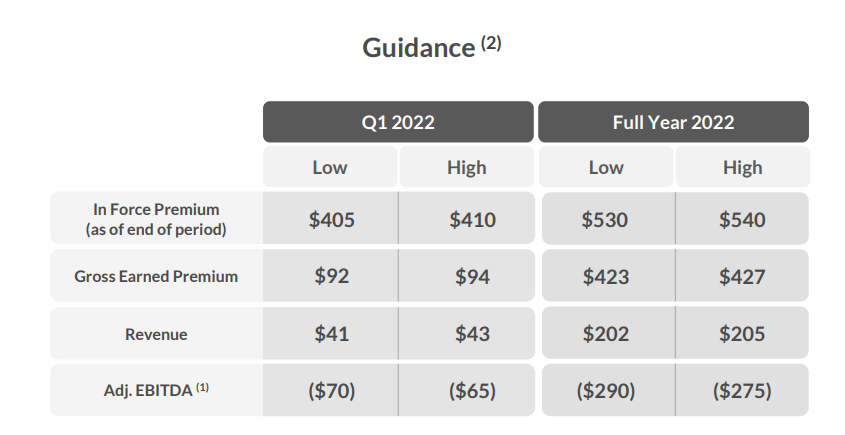Click the ($275) Adj. EBITDA cell
Screen dimensions: 845x435
pos(742,390)
